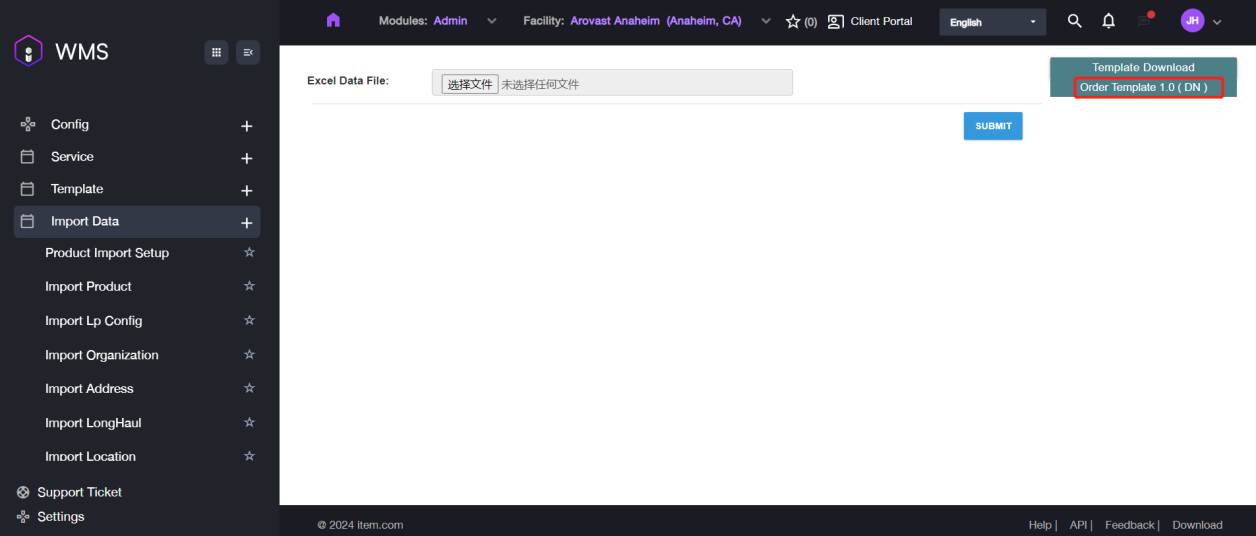Open the search magnifier icon
Screen dimensions: 1256x536
point(1075,21)
